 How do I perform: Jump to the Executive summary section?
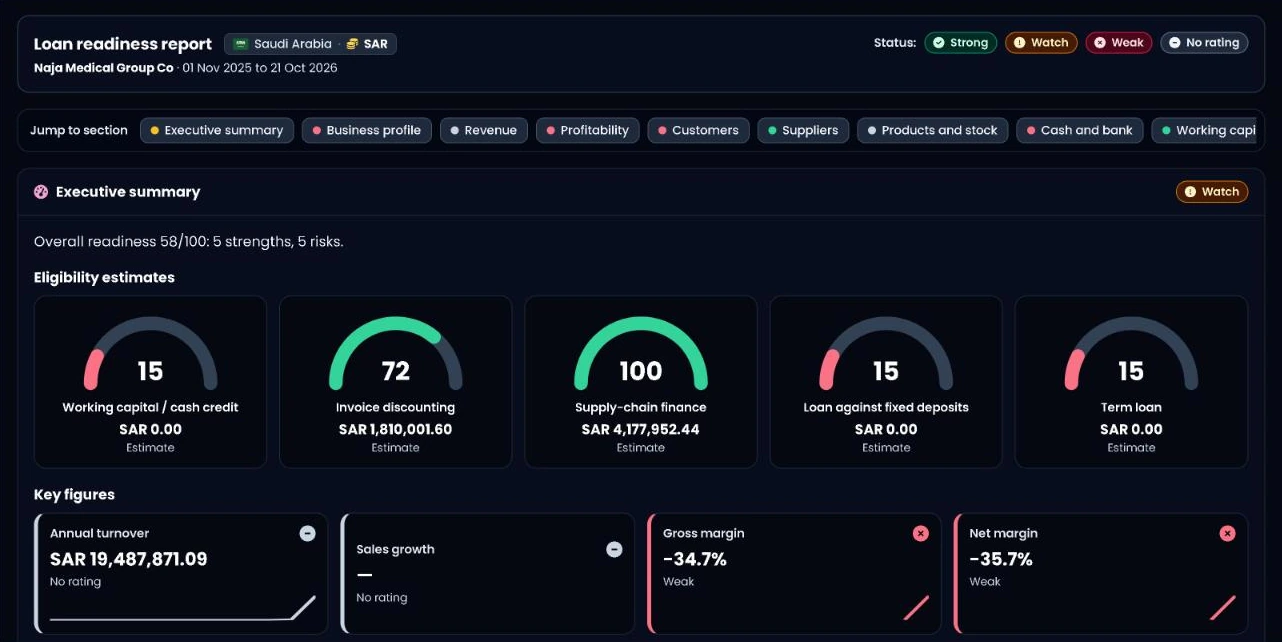pyautogui.click(x=217, y=131)
